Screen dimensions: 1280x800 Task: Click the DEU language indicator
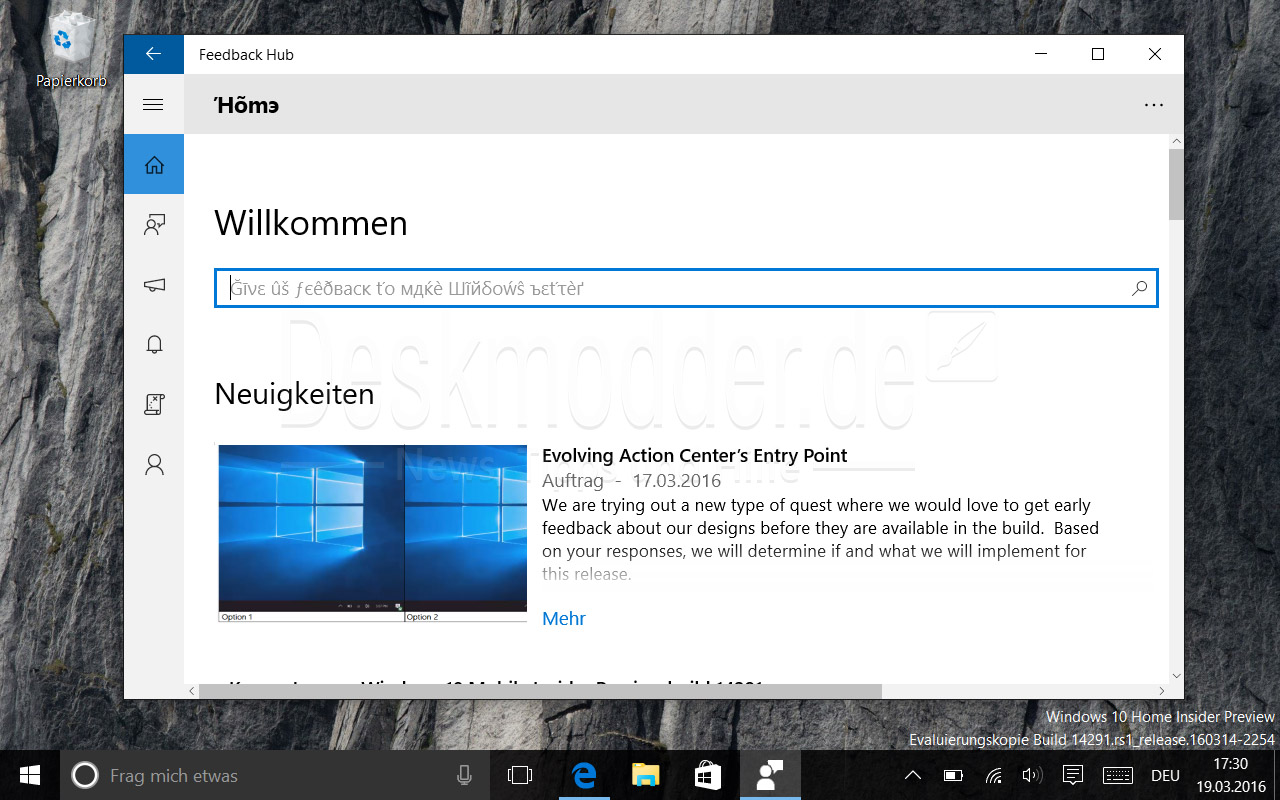(1165, 775)
